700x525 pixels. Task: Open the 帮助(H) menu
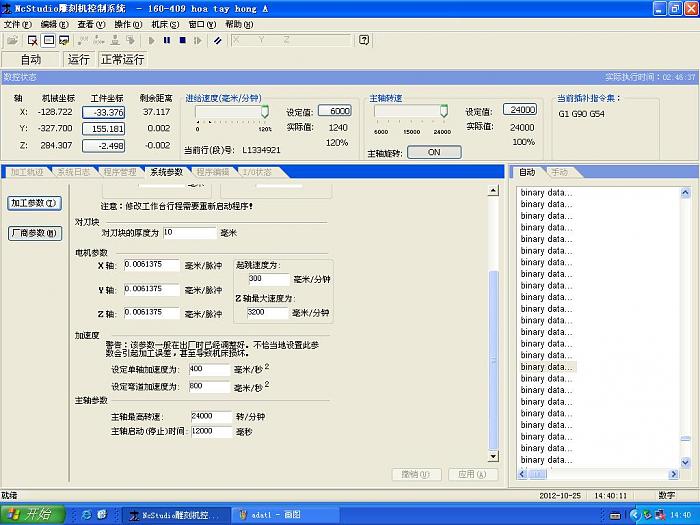click(239, 25)
